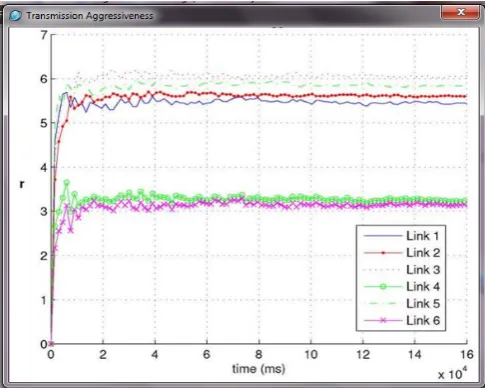Click the y-axis tick label 3
The width and height of the screenshot is (485, 388).
[44, 211]
